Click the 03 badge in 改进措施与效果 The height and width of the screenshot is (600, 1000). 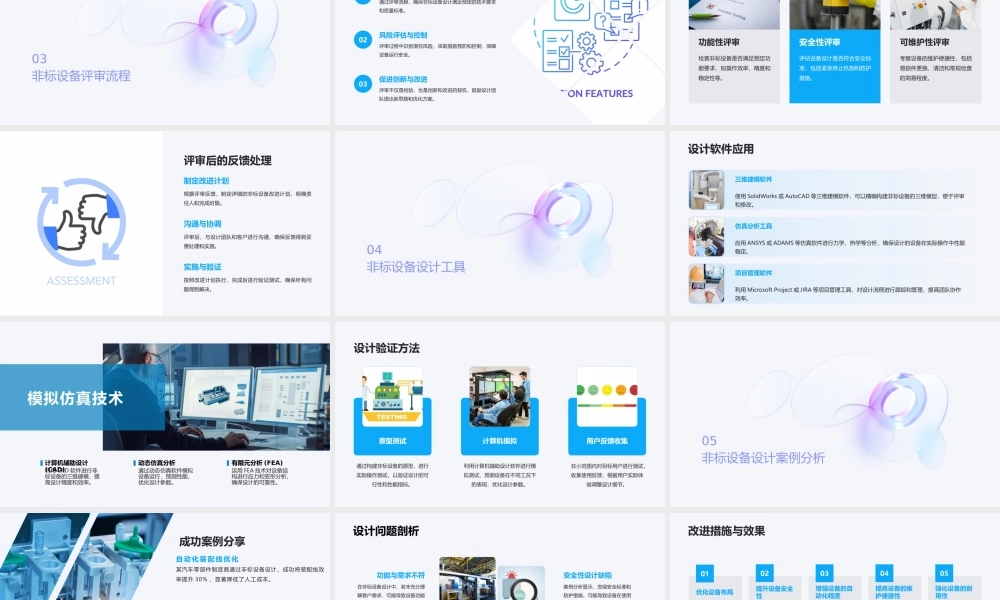click(x=825, y=573)
